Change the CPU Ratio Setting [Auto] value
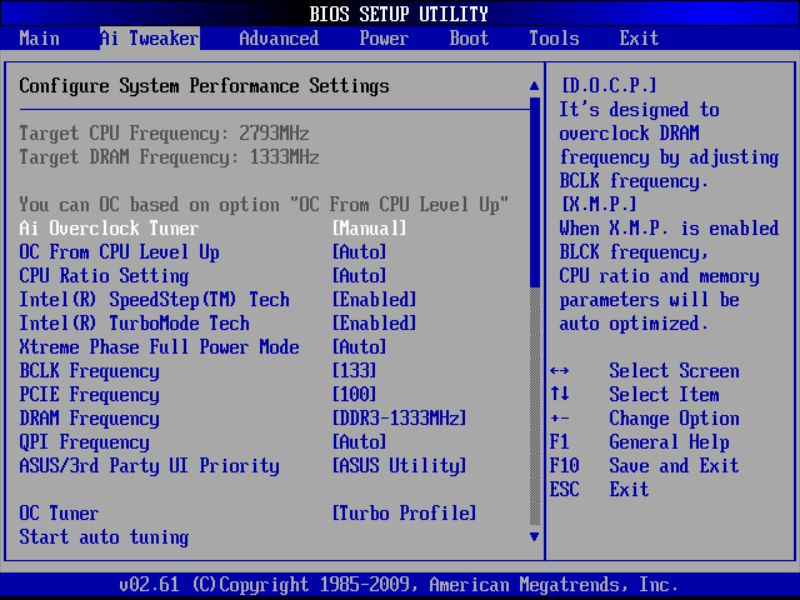The width and height of the screenshot is (800, 600). pos(359,276)
